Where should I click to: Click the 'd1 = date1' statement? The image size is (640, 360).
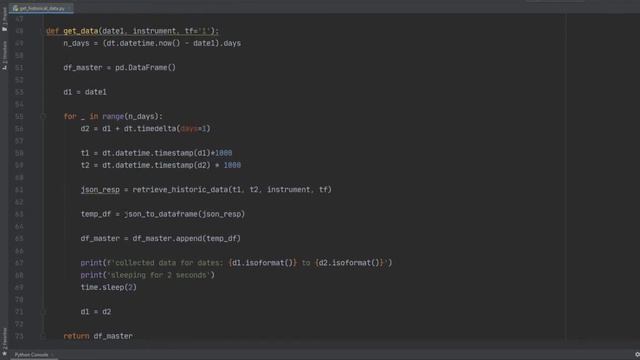[x=85, y=92]
